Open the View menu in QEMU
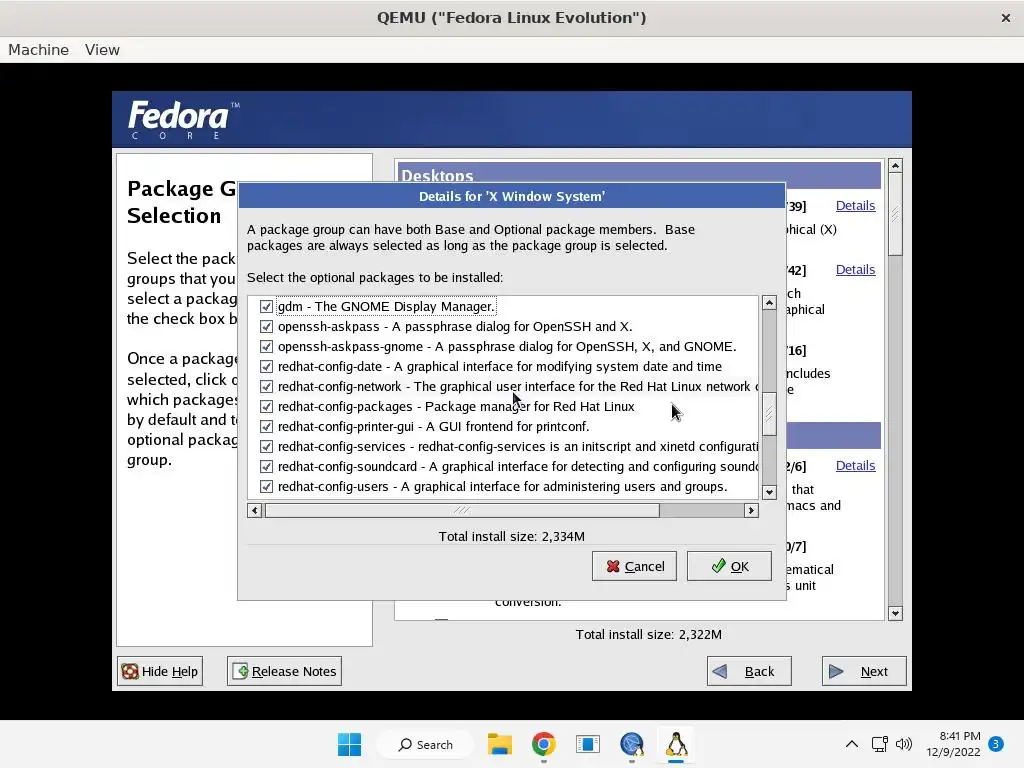 click(x=102, y=50)
